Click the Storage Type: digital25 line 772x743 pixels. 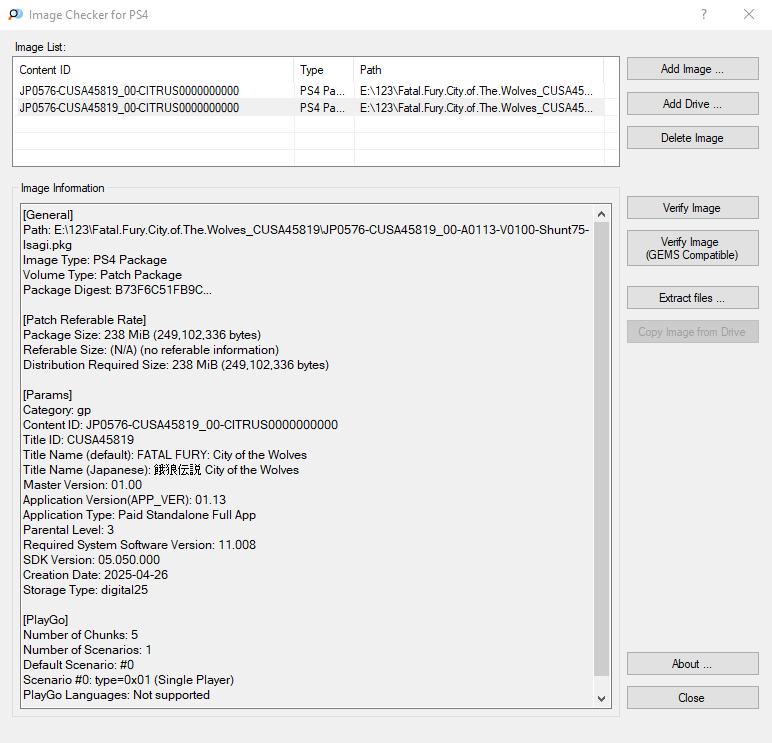tap(85, 590)
